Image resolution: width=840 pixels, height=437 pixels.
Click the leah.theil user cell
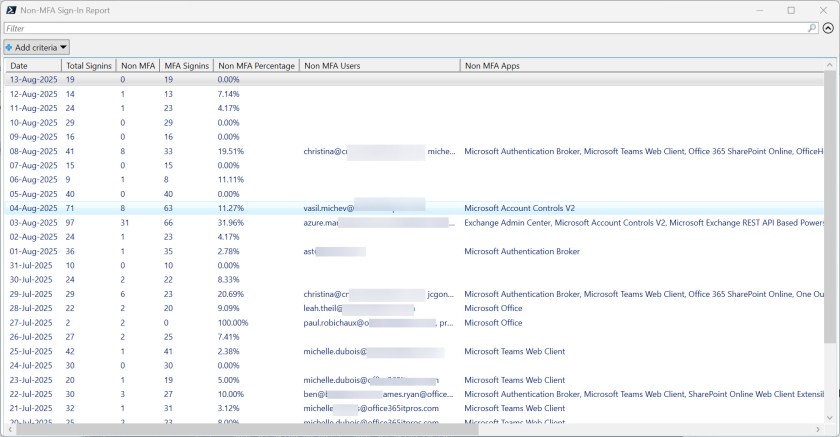tap(359, 308)
